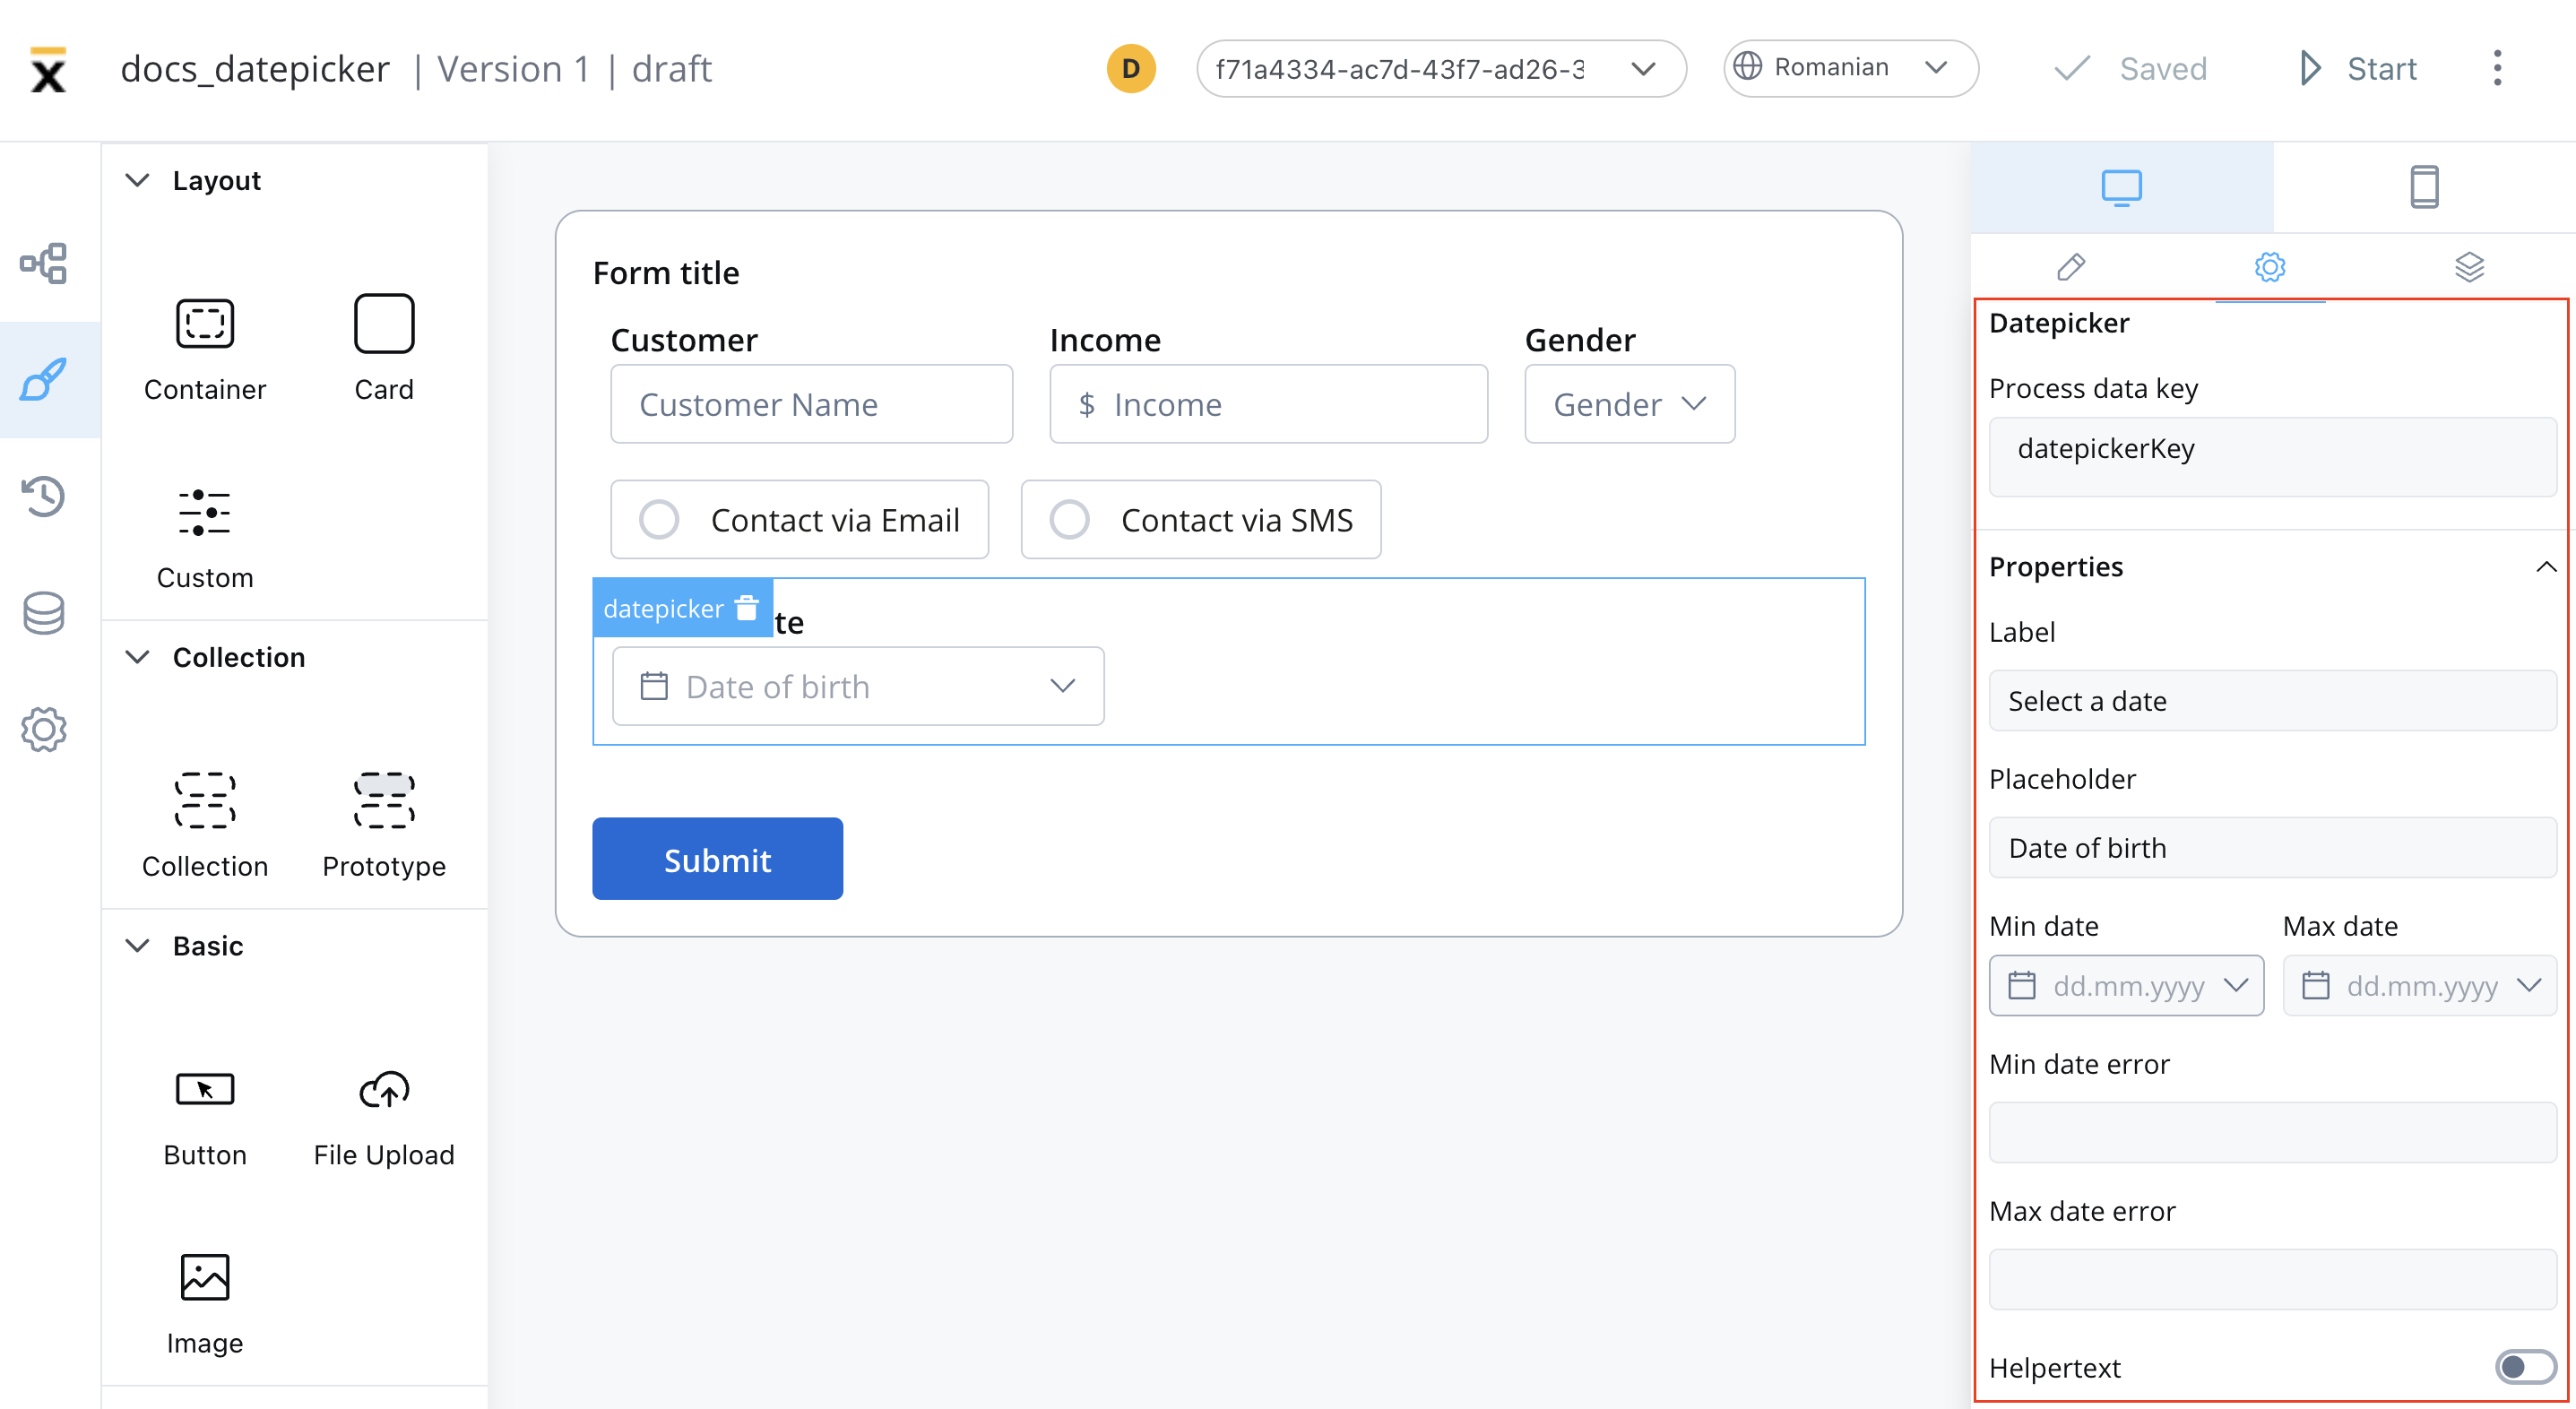Collapse the Basic section
This screenshot has height=1409, width=2576.
[x=137, y=946]
